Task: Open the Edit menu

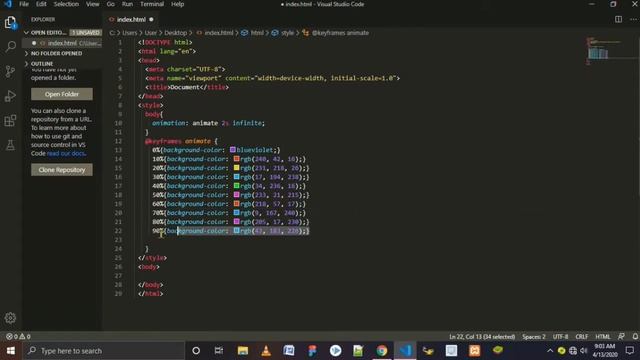Action: coord(41,4)
